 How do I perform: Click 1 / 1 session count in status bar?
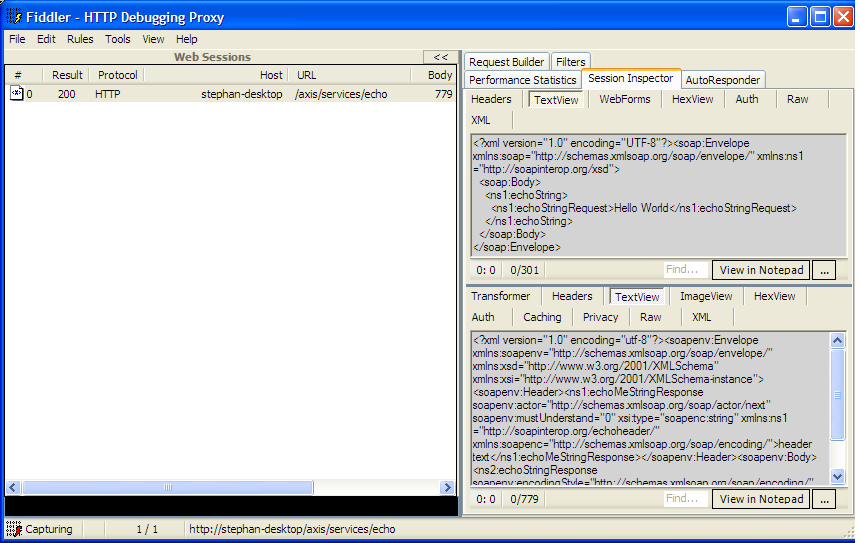147,529
